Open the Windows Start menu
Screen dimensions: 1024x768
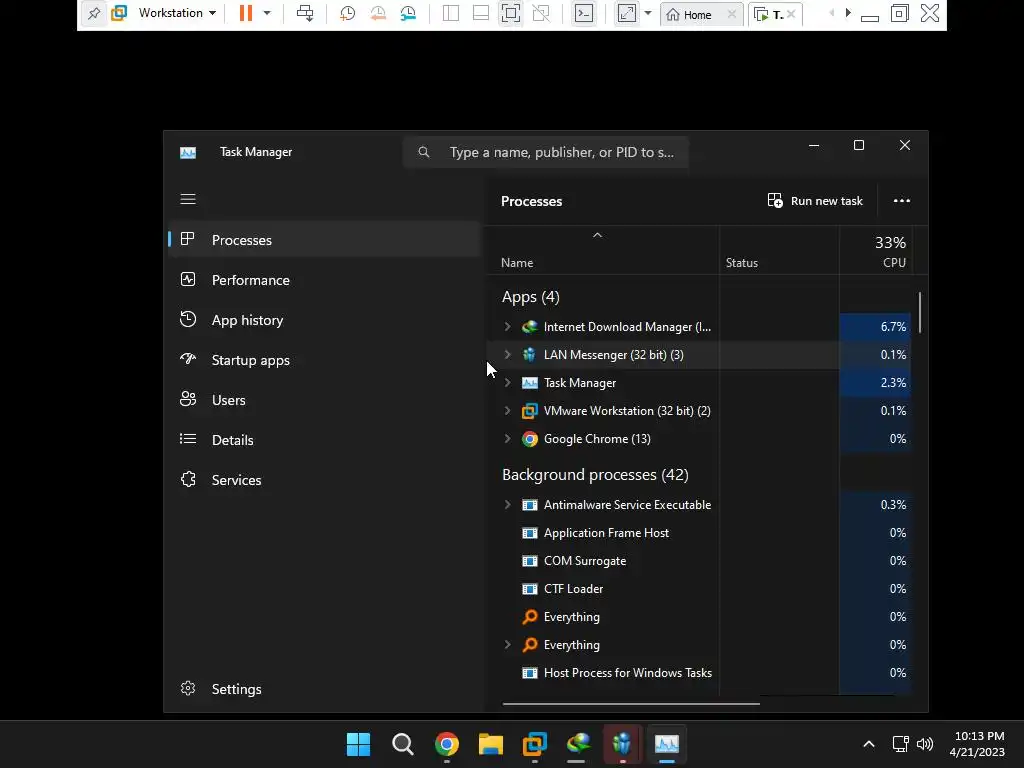358,744
